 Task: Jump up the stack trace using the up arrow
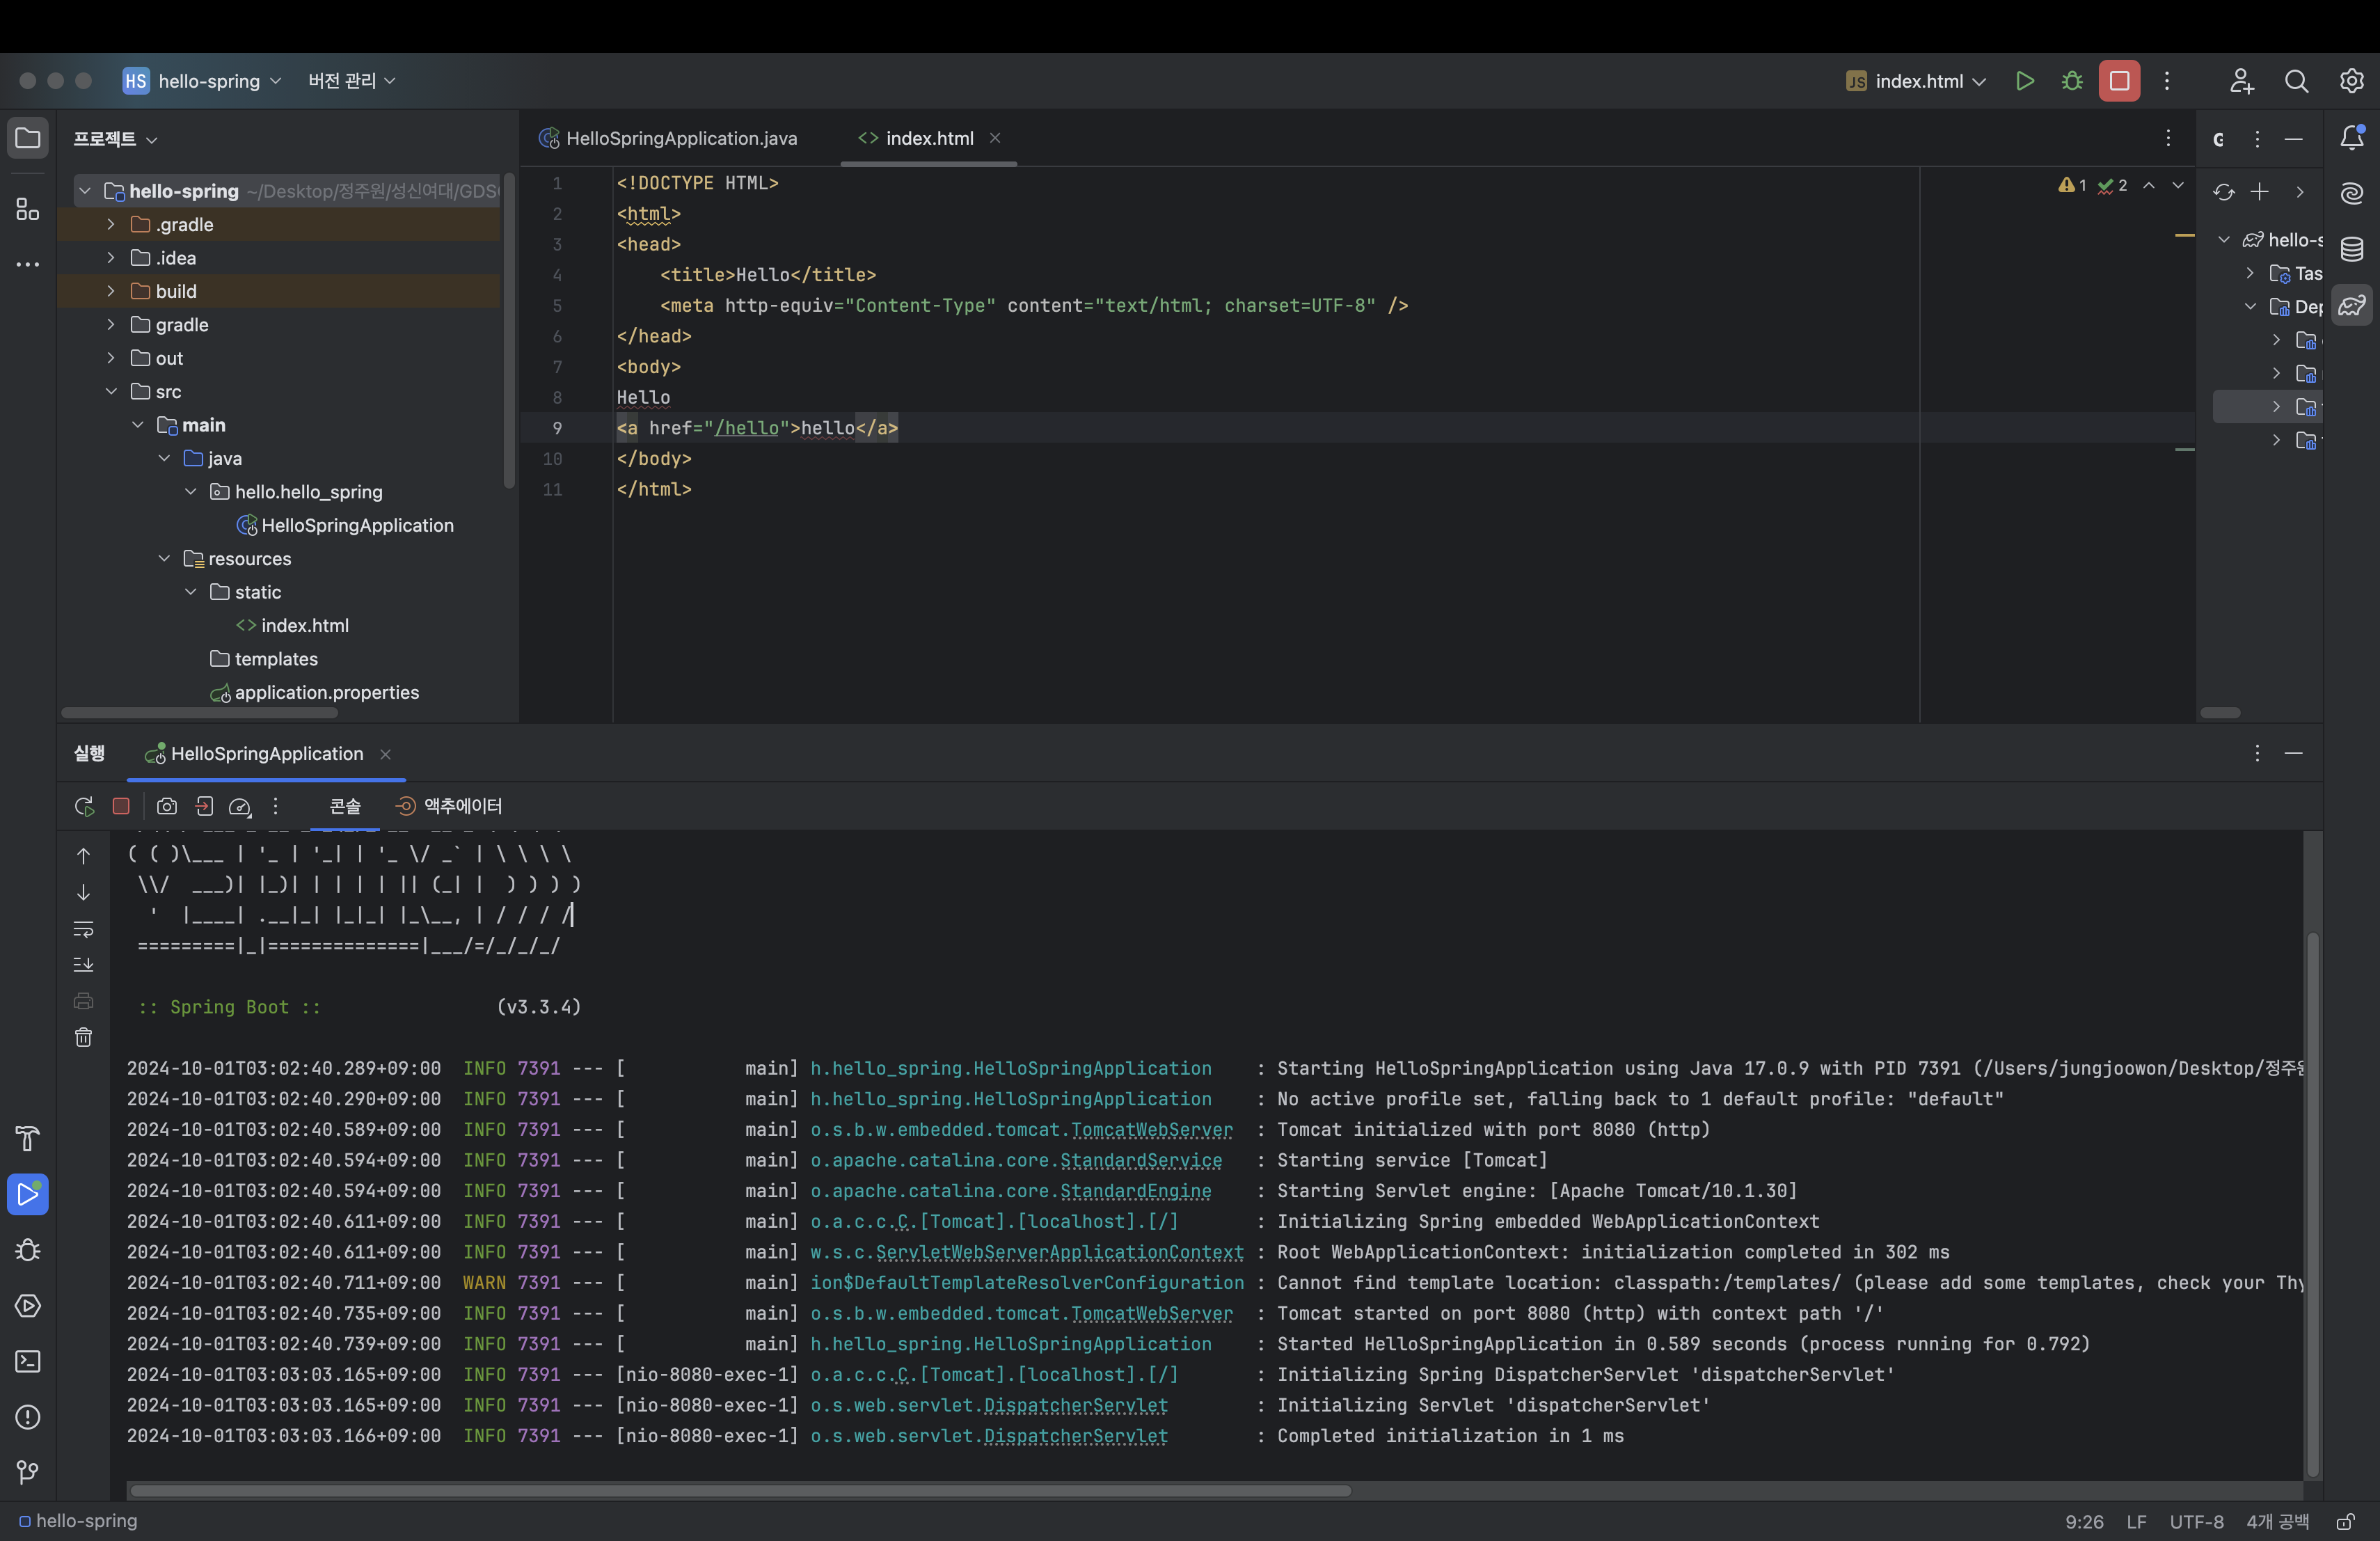click(84, 856)
